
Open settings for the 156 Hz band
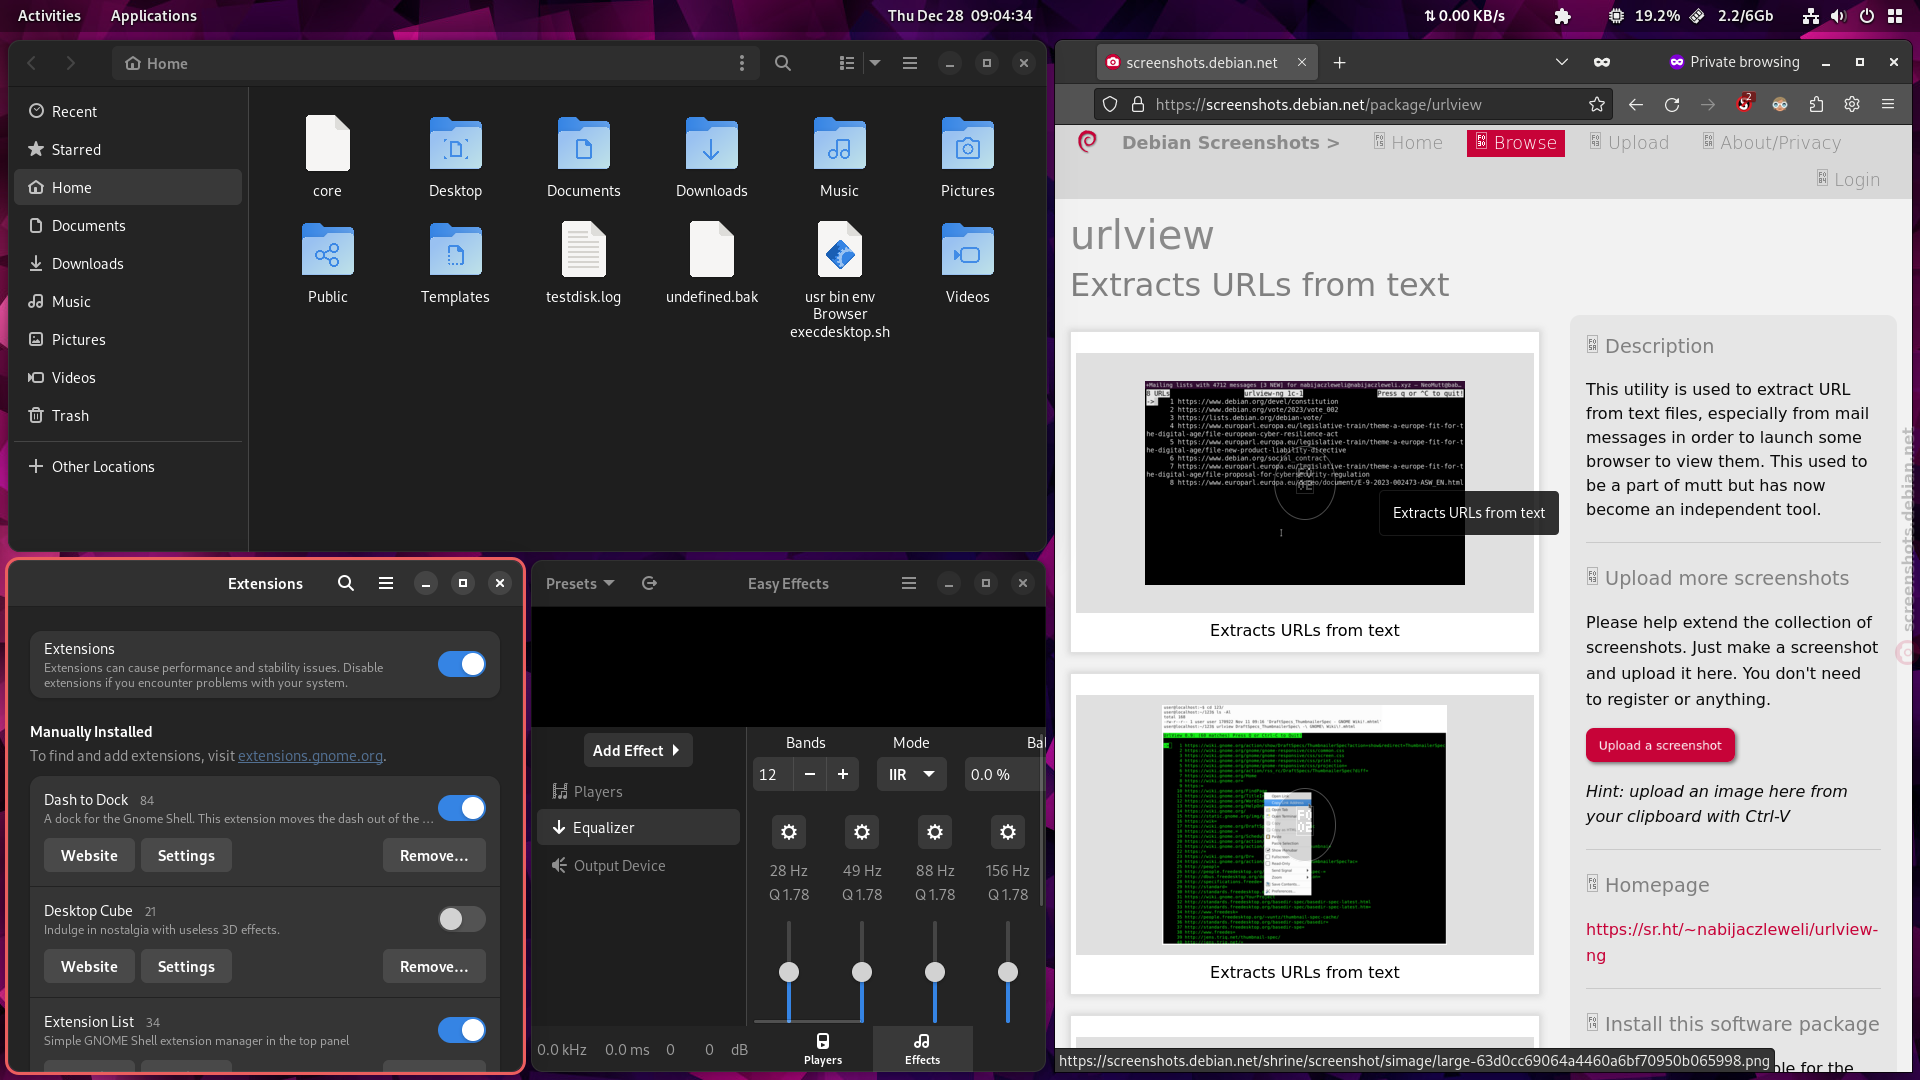[x=1008, y=832]
